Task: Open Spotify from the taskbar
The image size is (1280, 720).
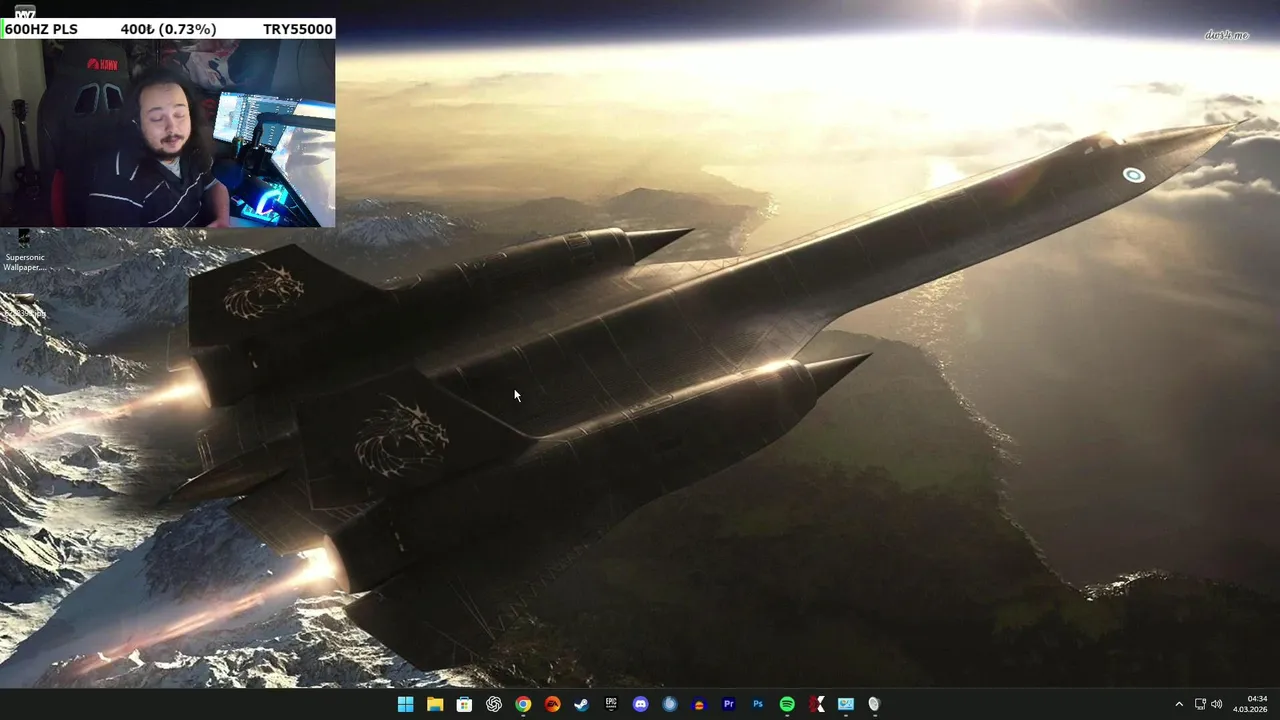Action: (x=787, y=704)
